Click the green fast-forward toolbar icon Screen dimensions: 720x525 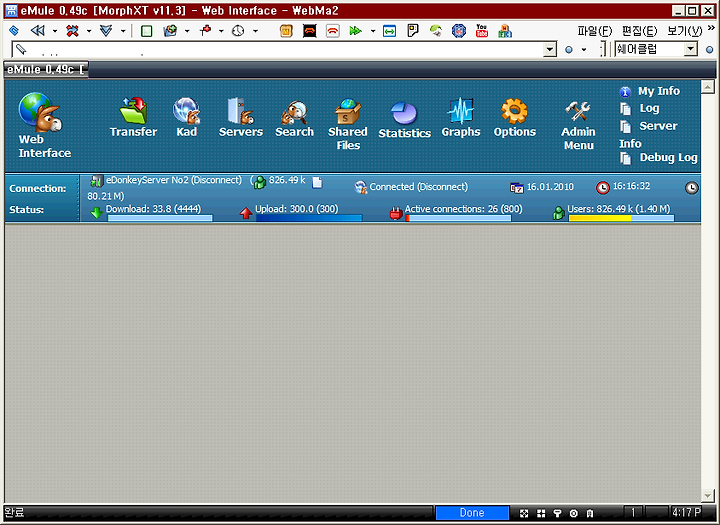coord(355,31)
